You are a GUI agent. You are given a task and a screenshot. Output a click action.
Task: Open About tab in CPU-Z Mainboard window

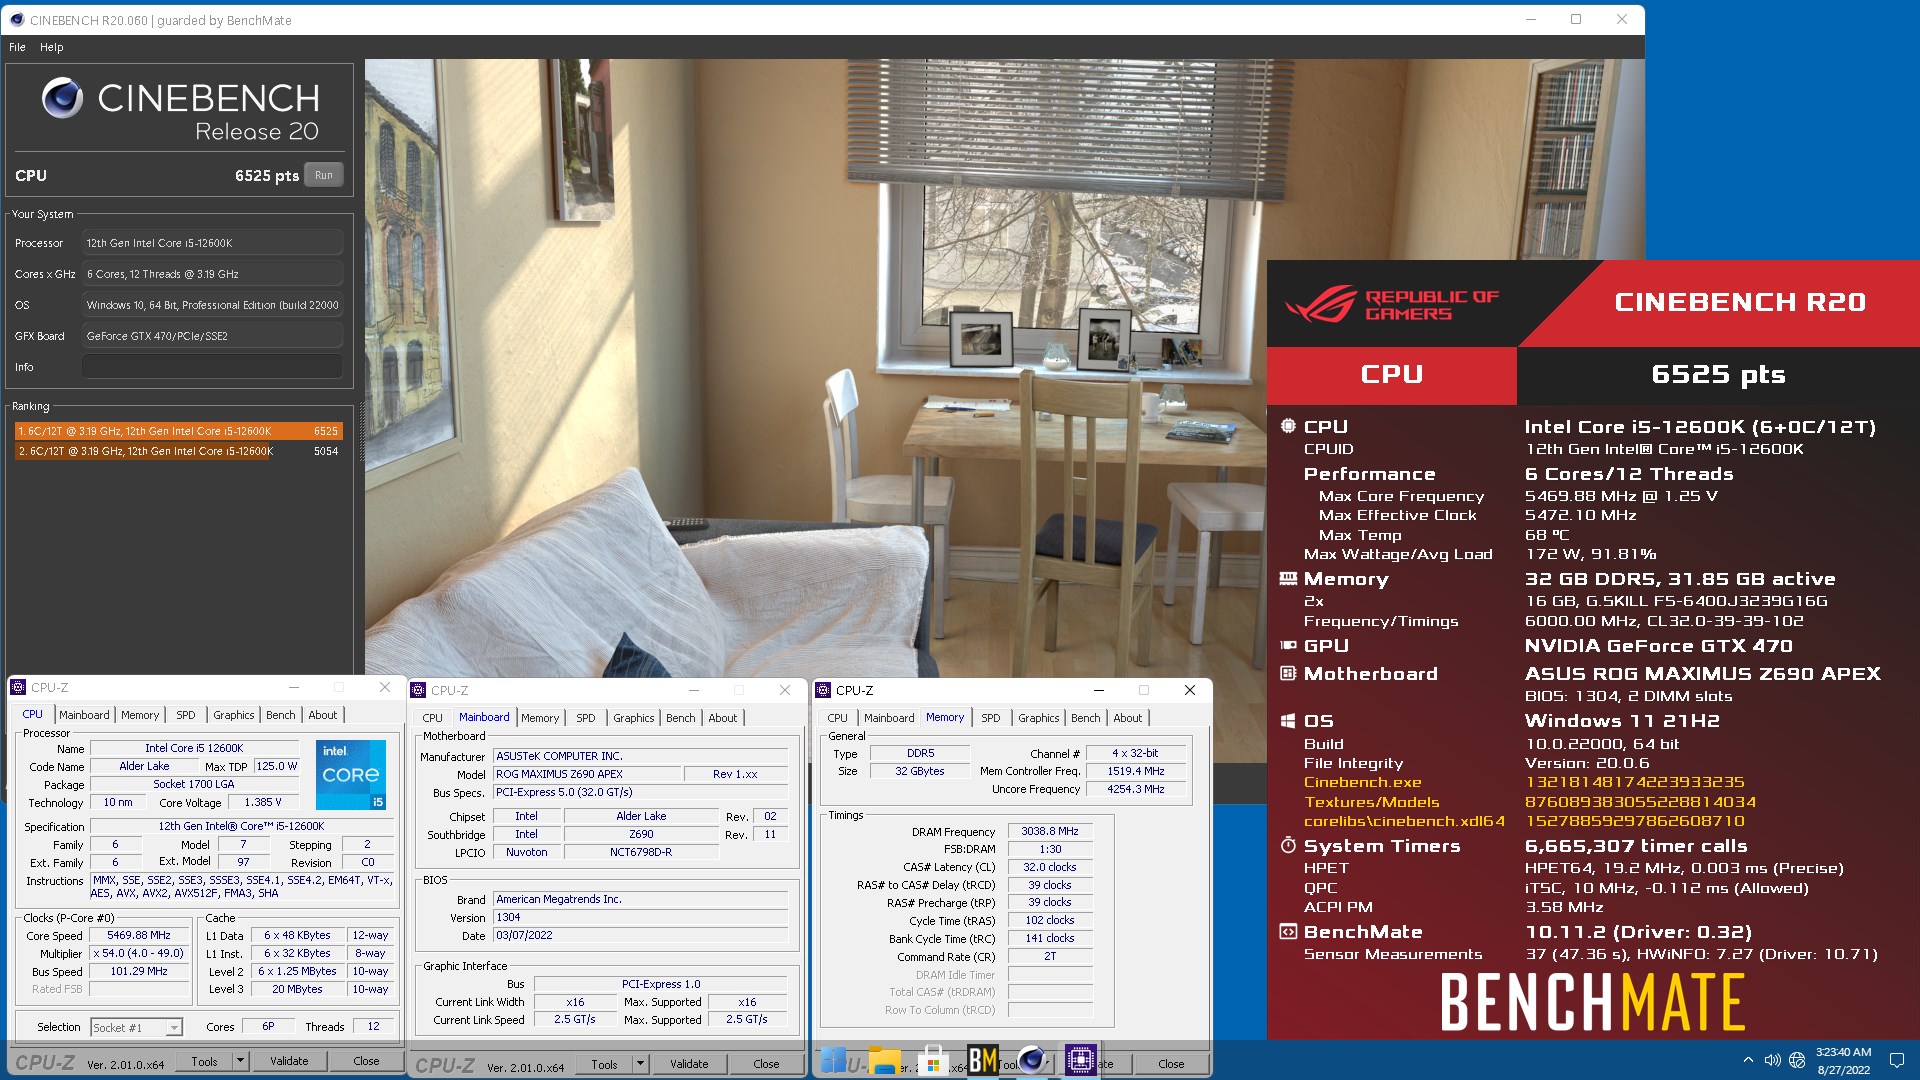click(723, 718)
